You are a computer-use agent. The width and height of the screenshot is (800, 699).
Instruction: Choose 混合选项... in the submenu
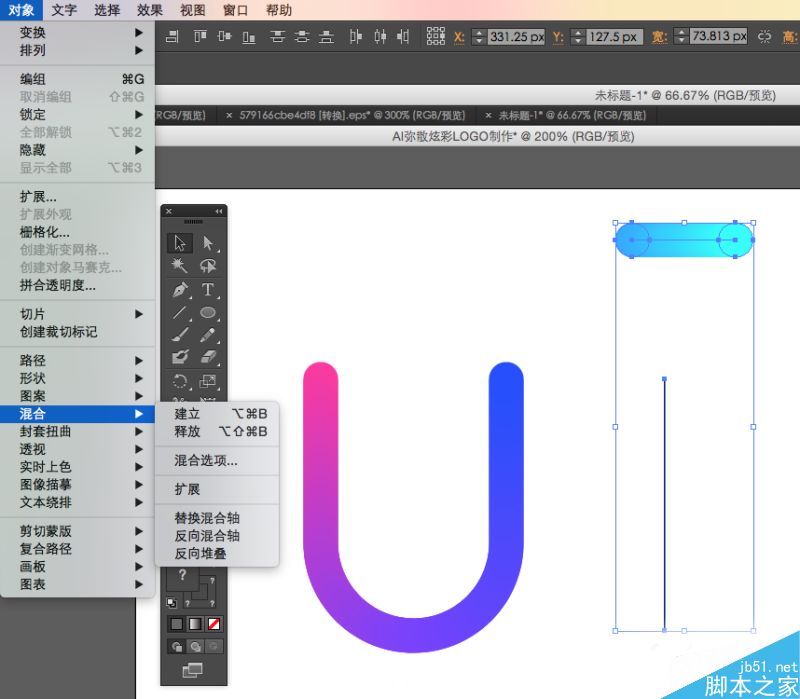(x=217, y=460)
